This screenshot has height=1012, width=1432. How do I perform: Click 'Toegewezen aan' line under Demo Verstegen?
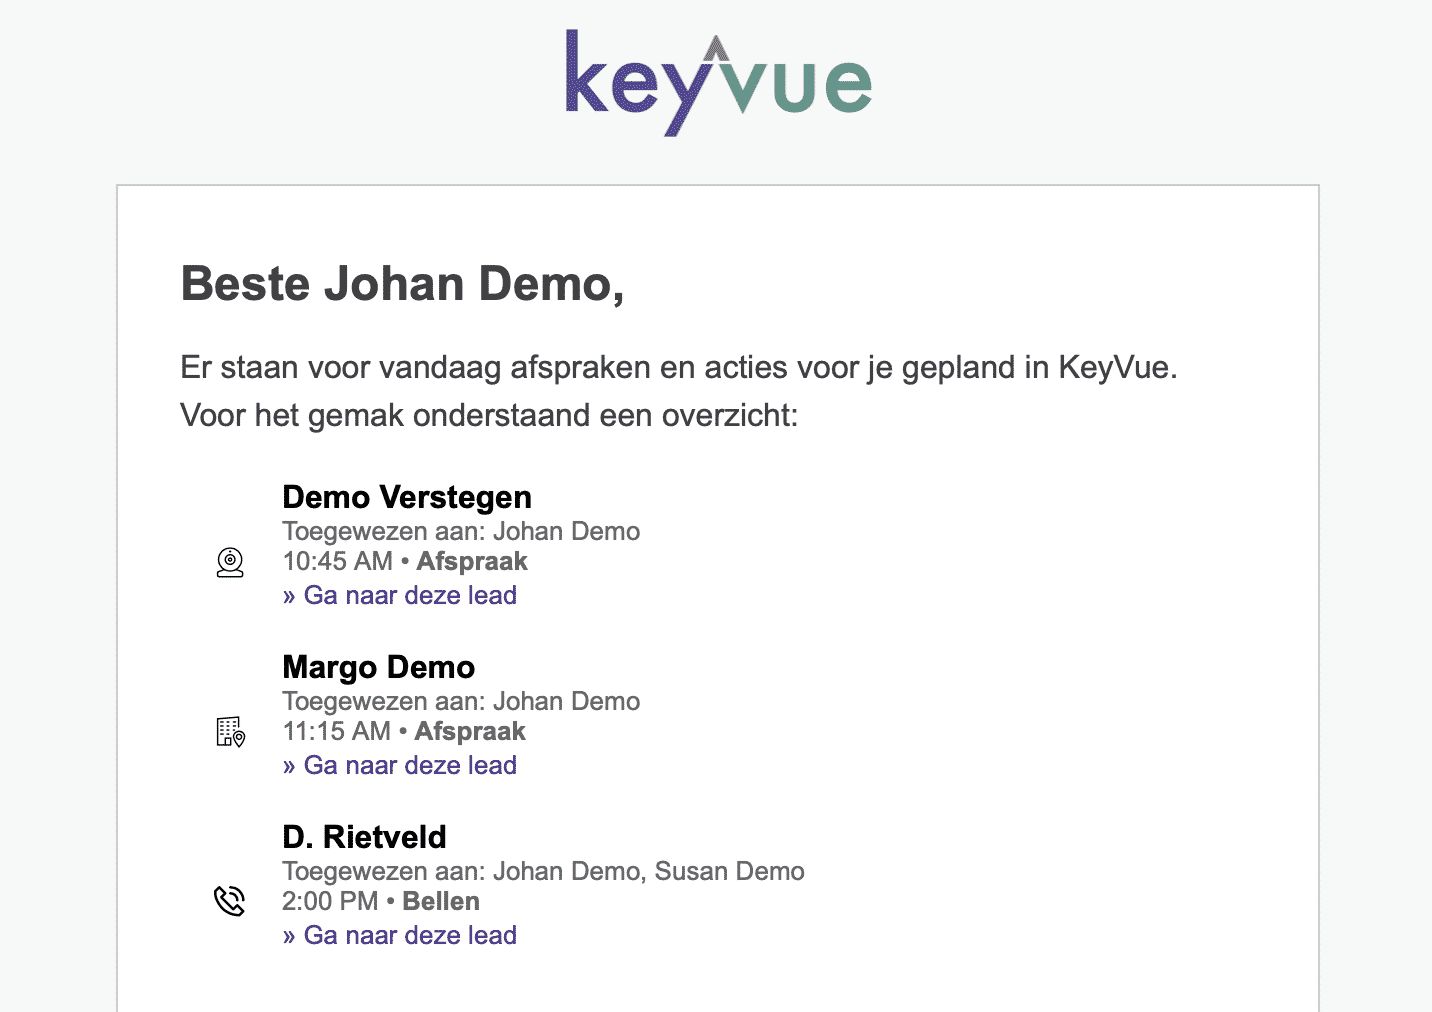[x=461, y=531]
